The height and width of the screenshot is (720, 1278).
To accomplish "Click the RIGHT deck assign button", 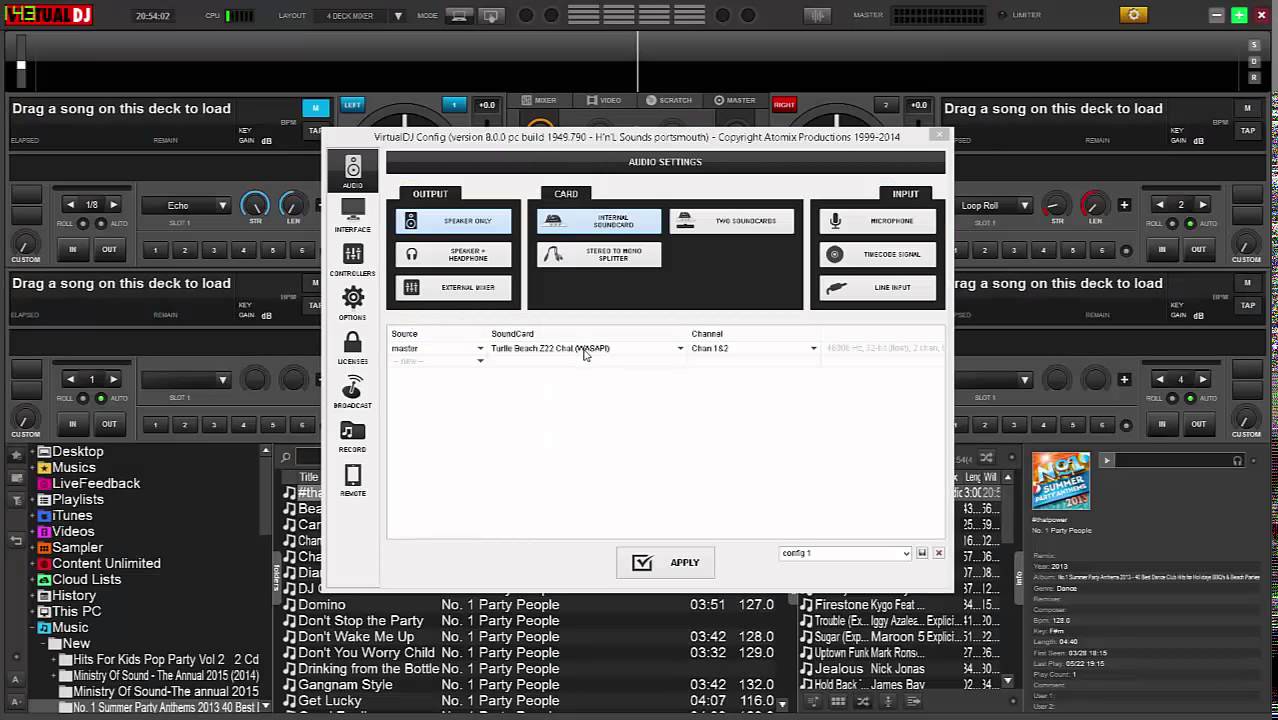I will (x=784, y=104).
